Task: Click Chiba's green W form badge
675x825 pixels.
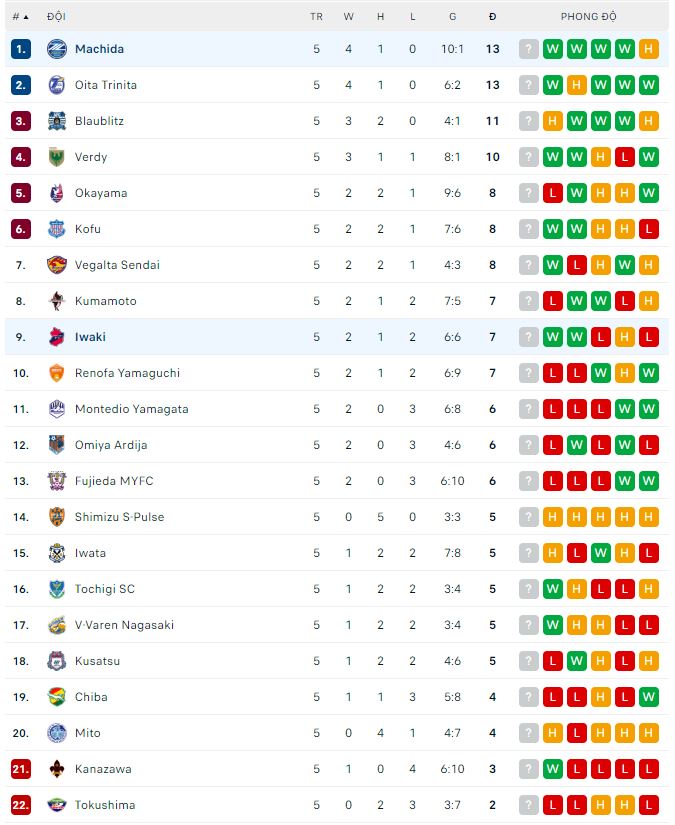Action: [x=649, y=697]
